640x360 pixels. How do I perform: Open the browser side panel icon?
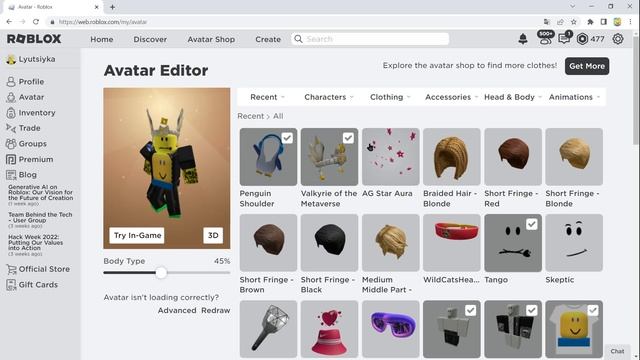pyautogui.click(x=604, y=22)
